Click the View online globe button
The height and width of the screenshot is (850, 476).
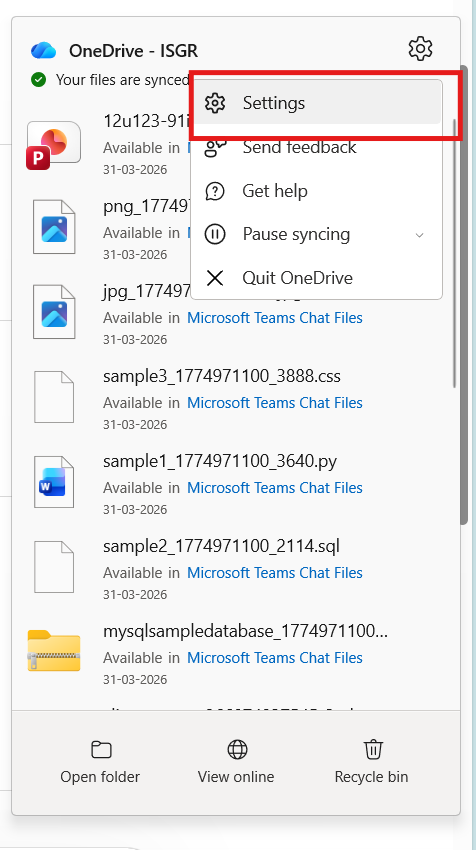(x=236, y=762)
